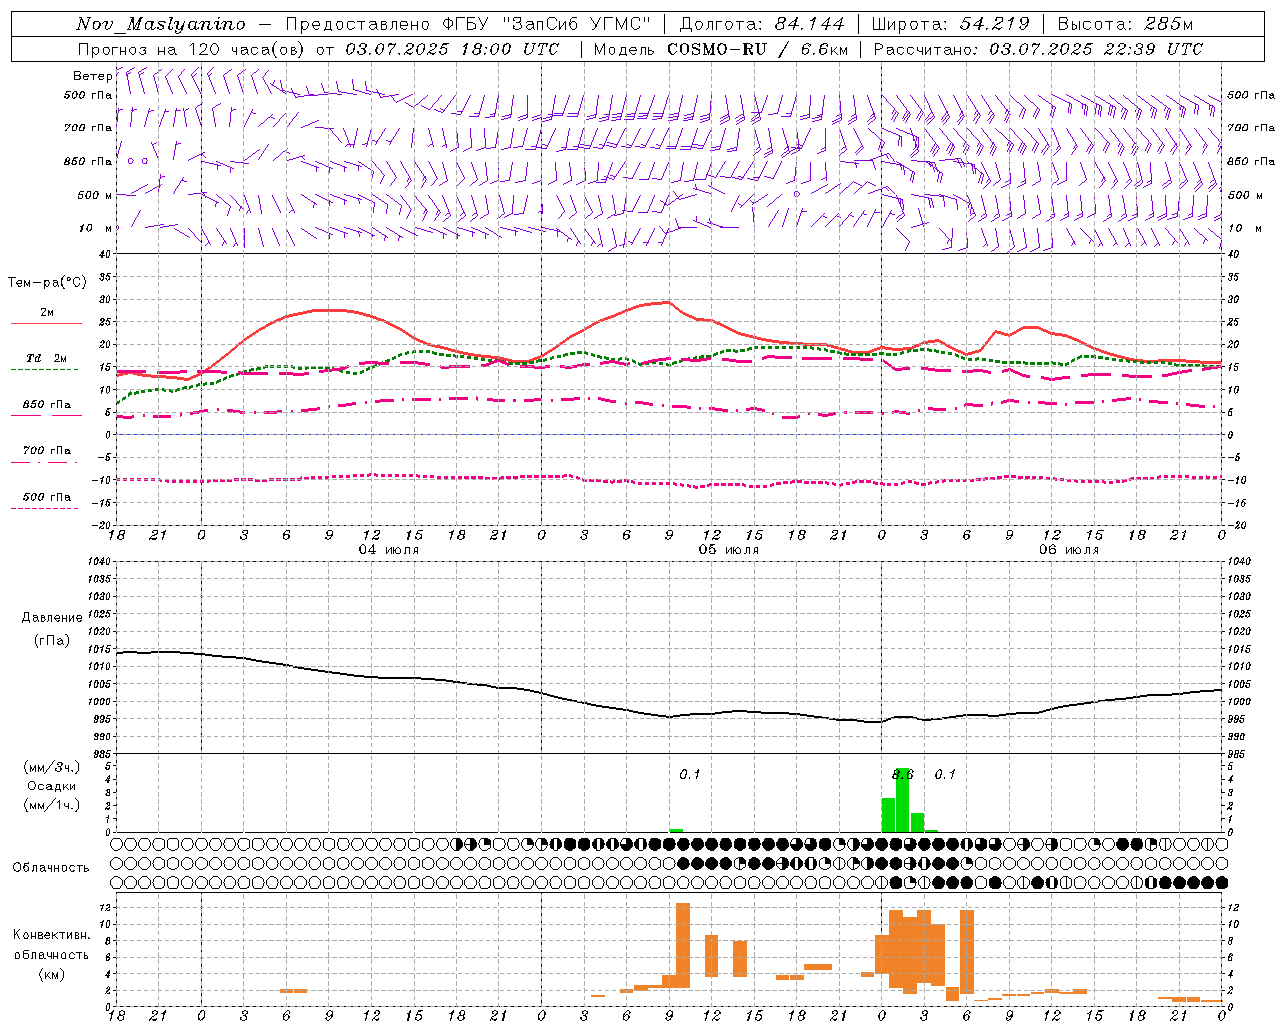The width and height of the screenshot is (1280, 1024).
Task: Select the forecast start 03.07.2025 18:00 UTC
Action: [452, 49]
